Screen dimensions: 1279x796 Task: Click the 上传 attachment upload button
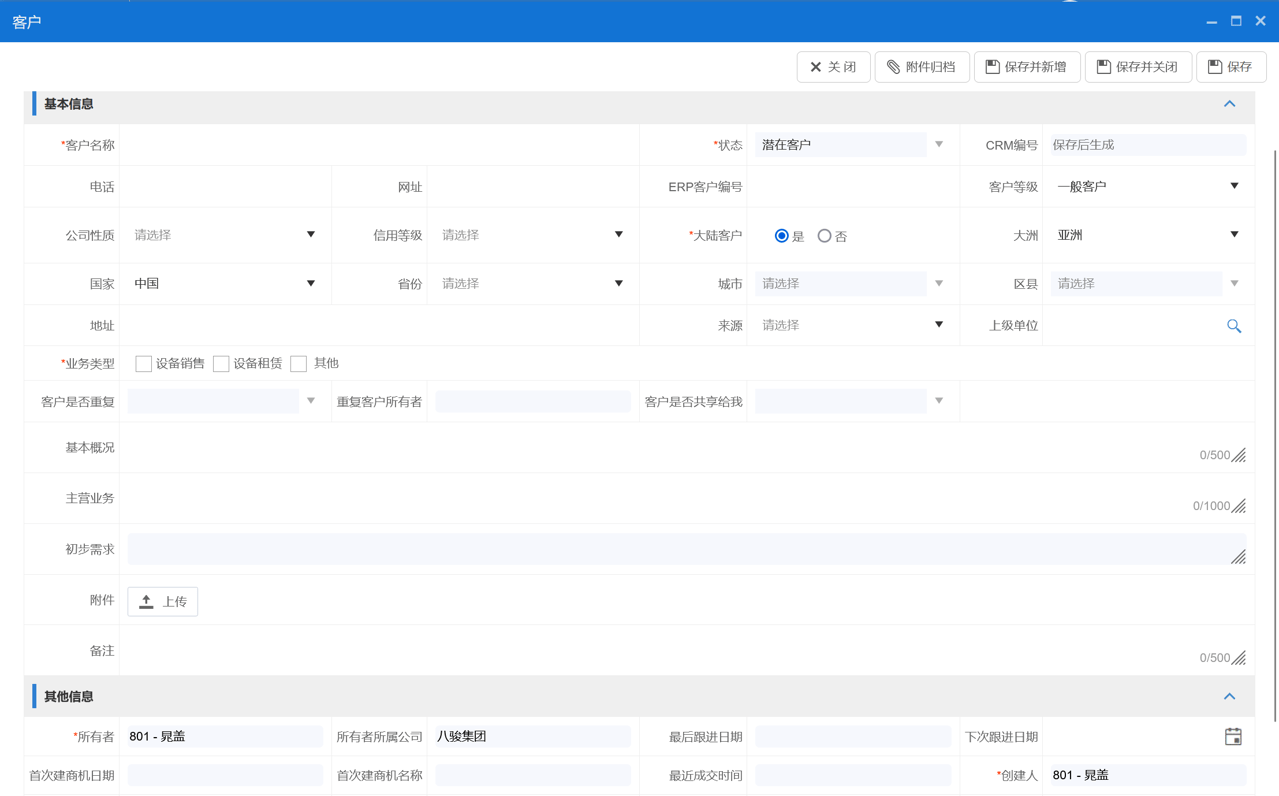click(x=163, y=601)
